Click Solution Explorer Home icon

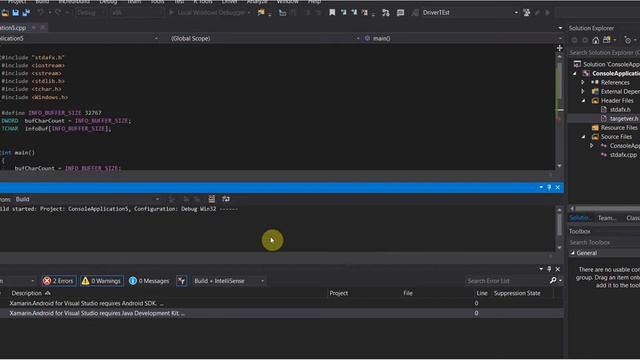pyautogui.click(x=596, y=40)
